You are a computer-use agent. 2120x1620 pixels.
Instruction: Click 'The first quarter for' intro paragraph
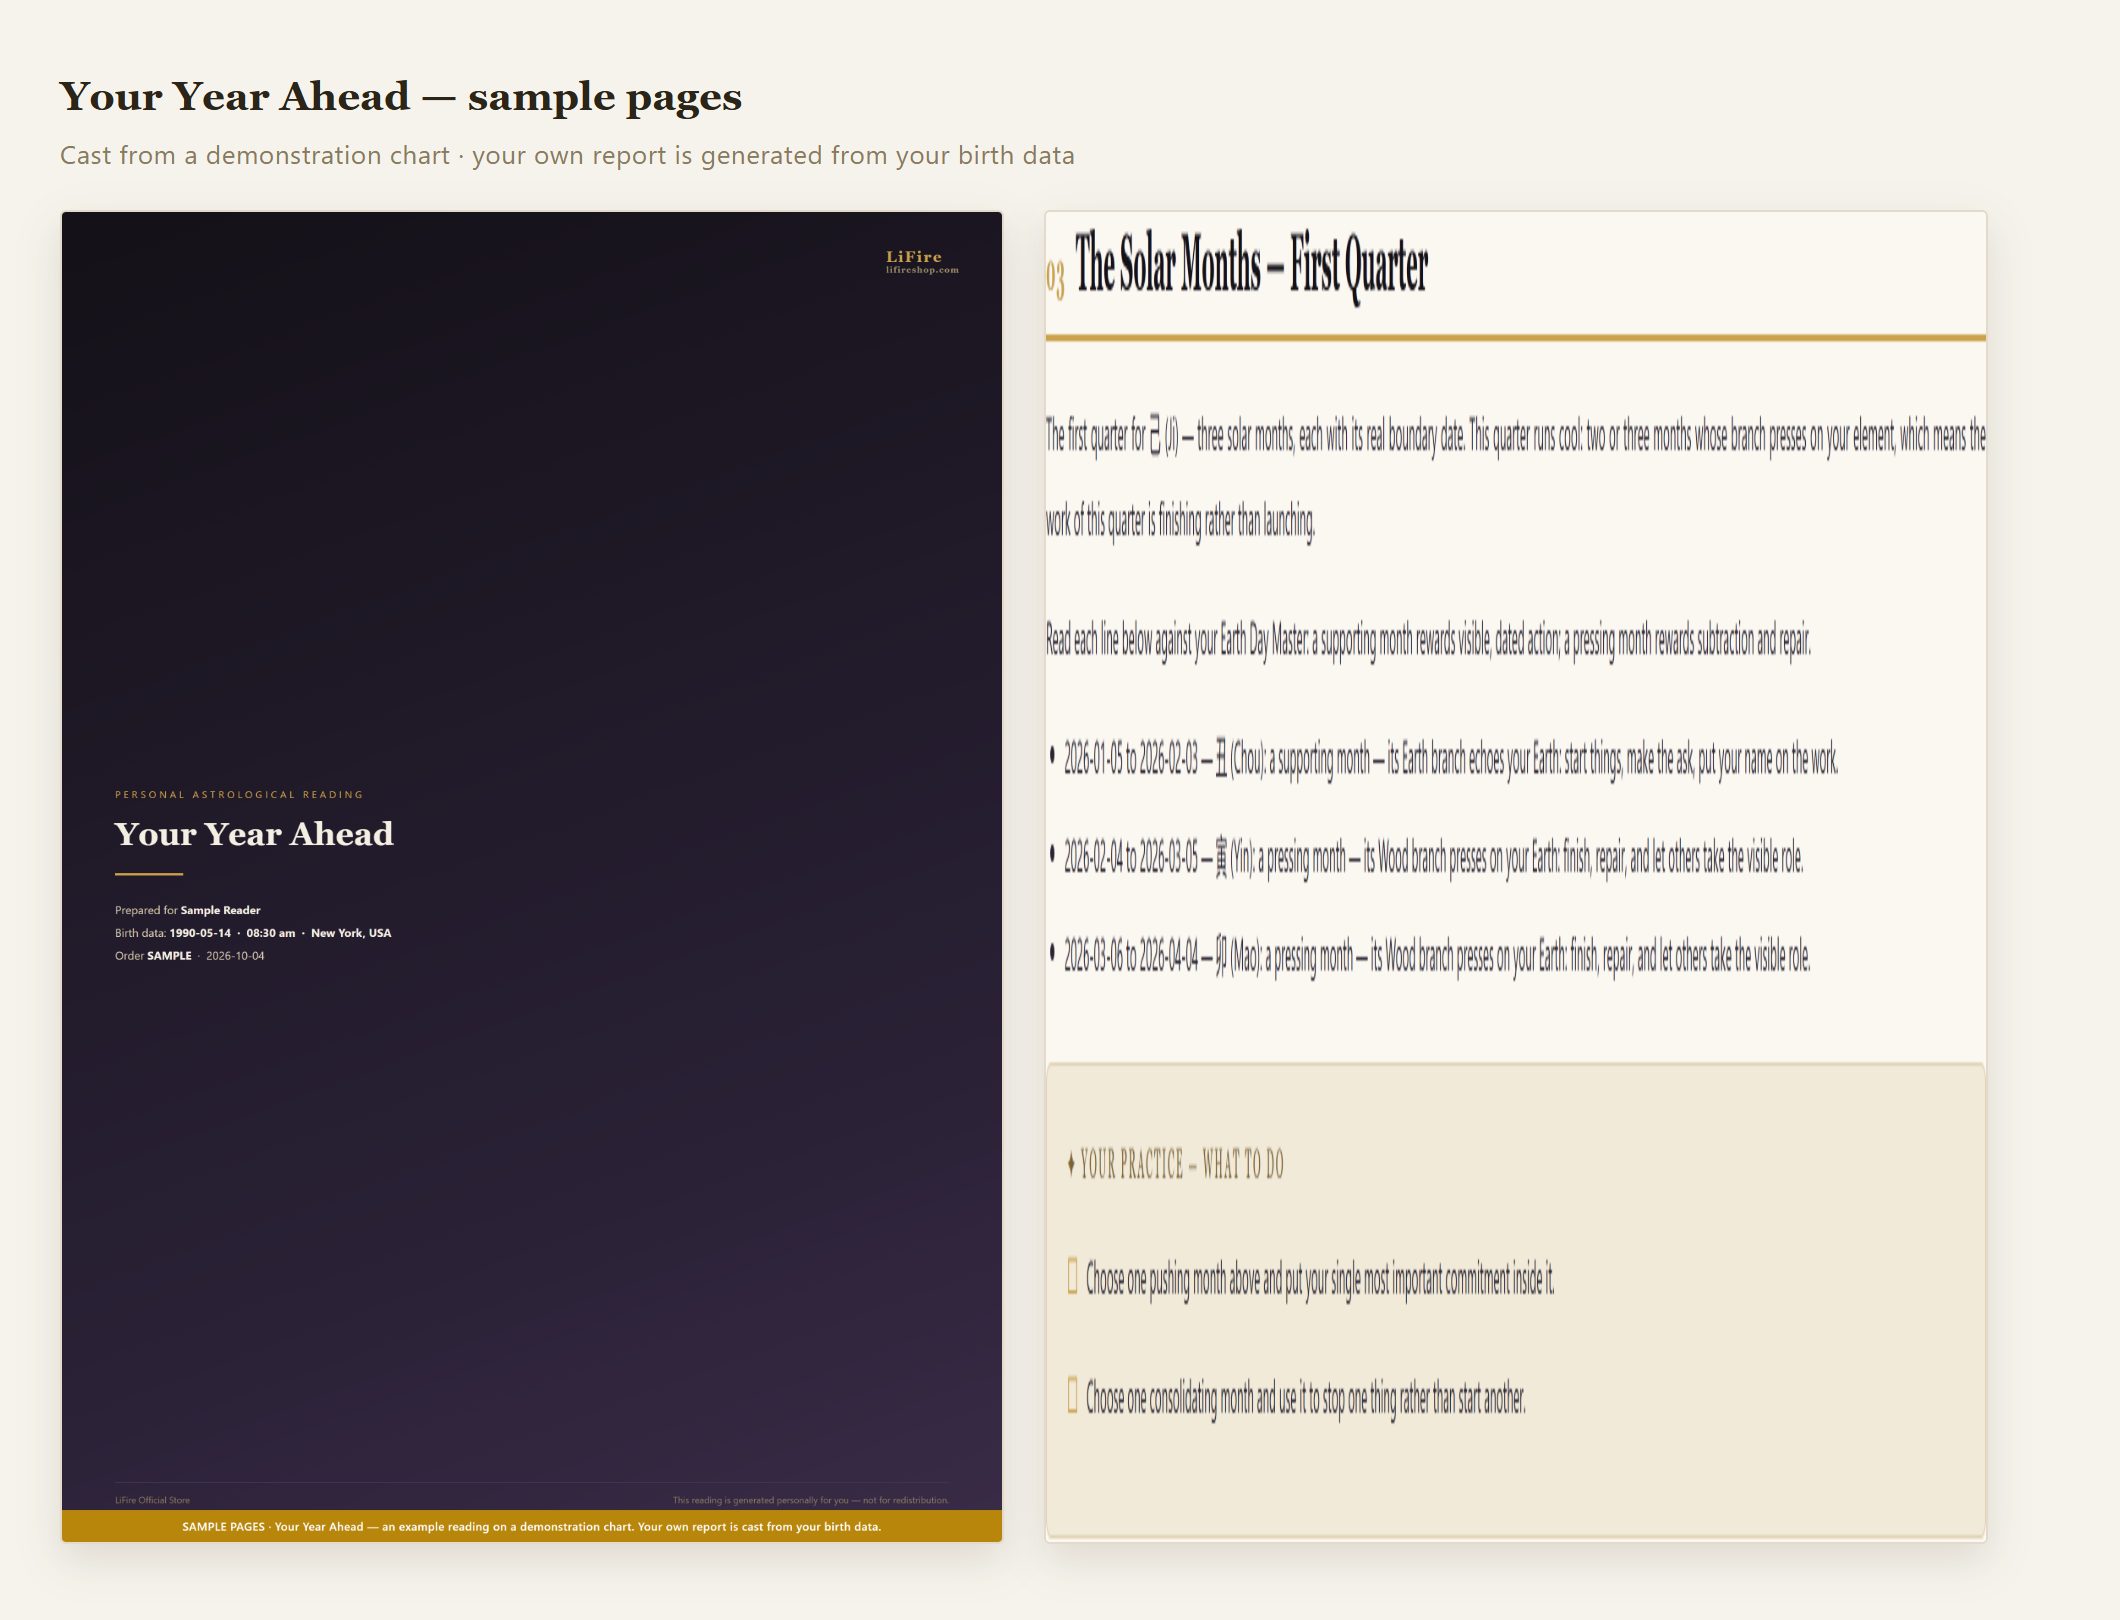(x=1516, y=478)
